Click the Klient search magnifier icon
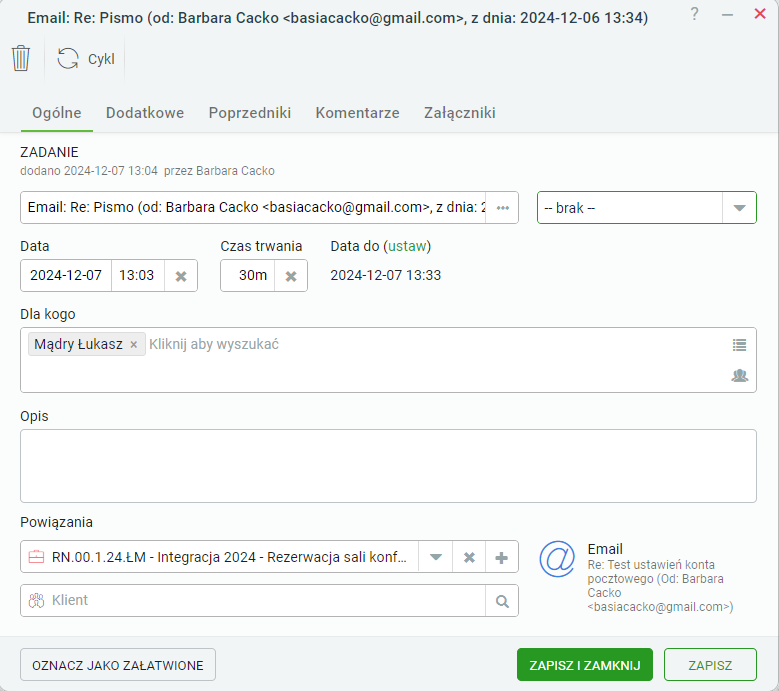Image resolution: width=779 pixels, height=691 pixels. (x=502, y=601)
